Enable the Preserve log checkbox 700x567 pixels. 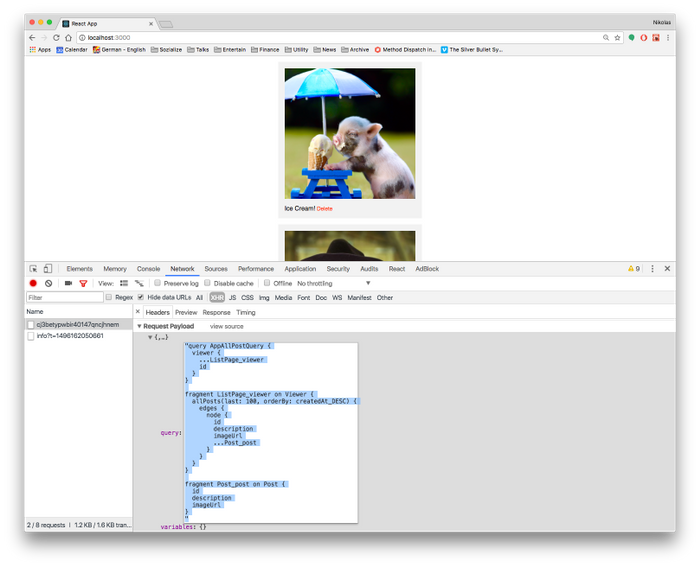point(157,283)
